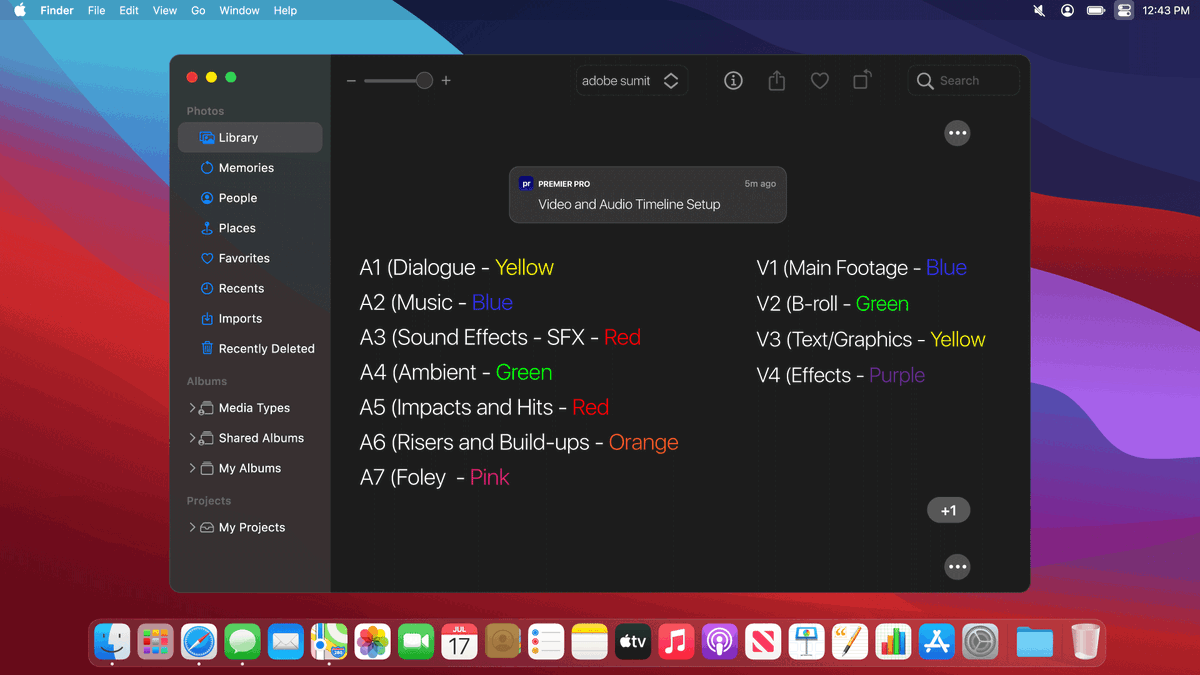
Task: Click the +1 badge button
Action: coord(948,511)
